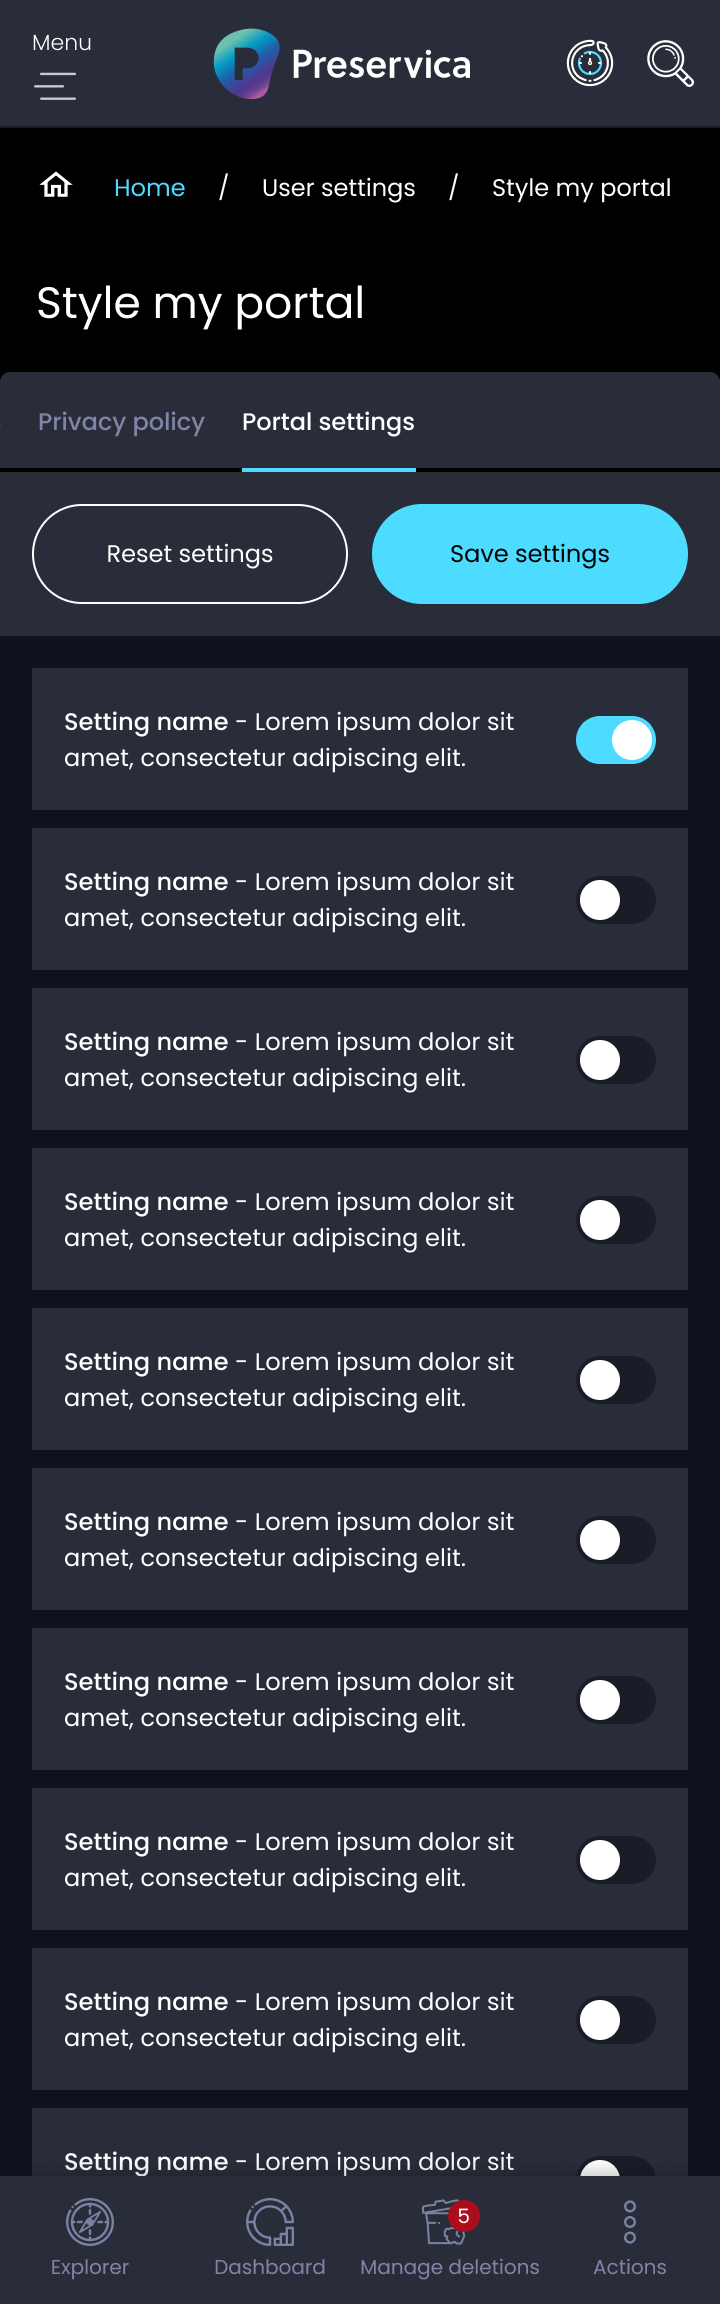This screenshot has width=720, height=2304.
Task: Enable the second setting toggle
Action: 616,900
